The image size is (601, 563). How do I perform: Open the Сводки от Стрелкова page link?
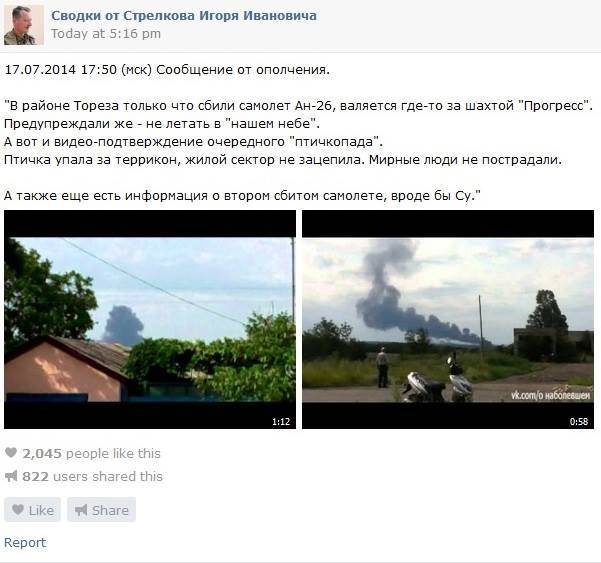[184, 16]
